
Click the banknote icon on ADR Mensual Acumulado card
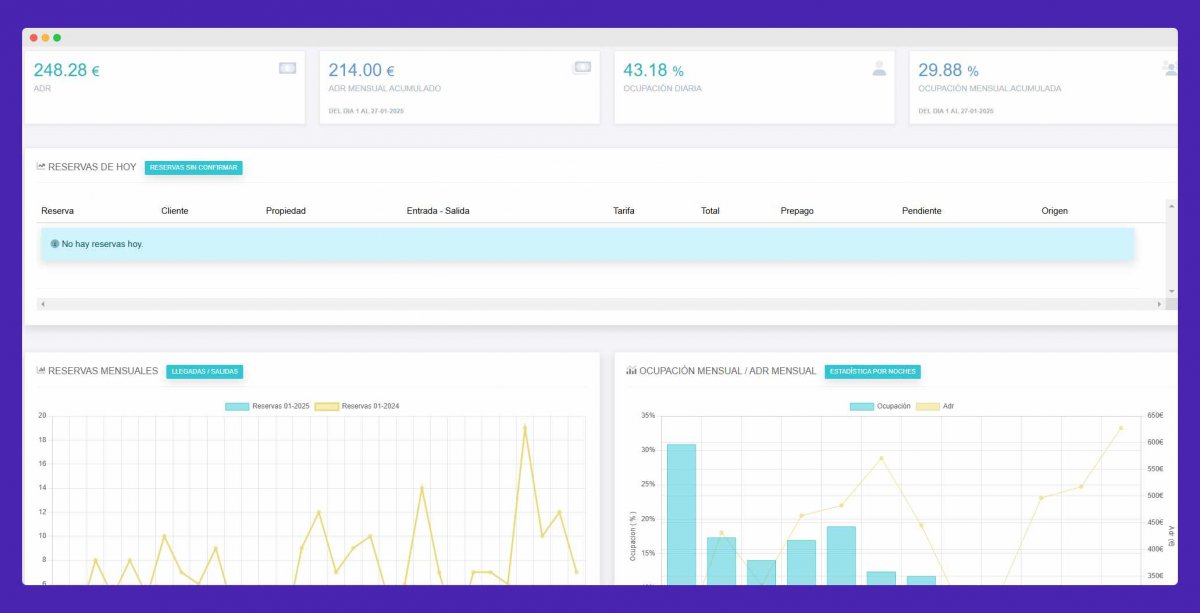(582, 67)
